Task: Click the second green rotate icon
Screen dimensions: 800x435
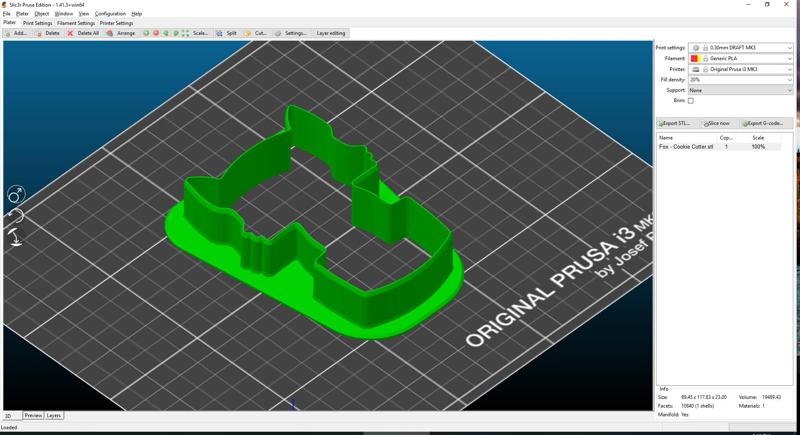Action: click(x=176, y=33)
